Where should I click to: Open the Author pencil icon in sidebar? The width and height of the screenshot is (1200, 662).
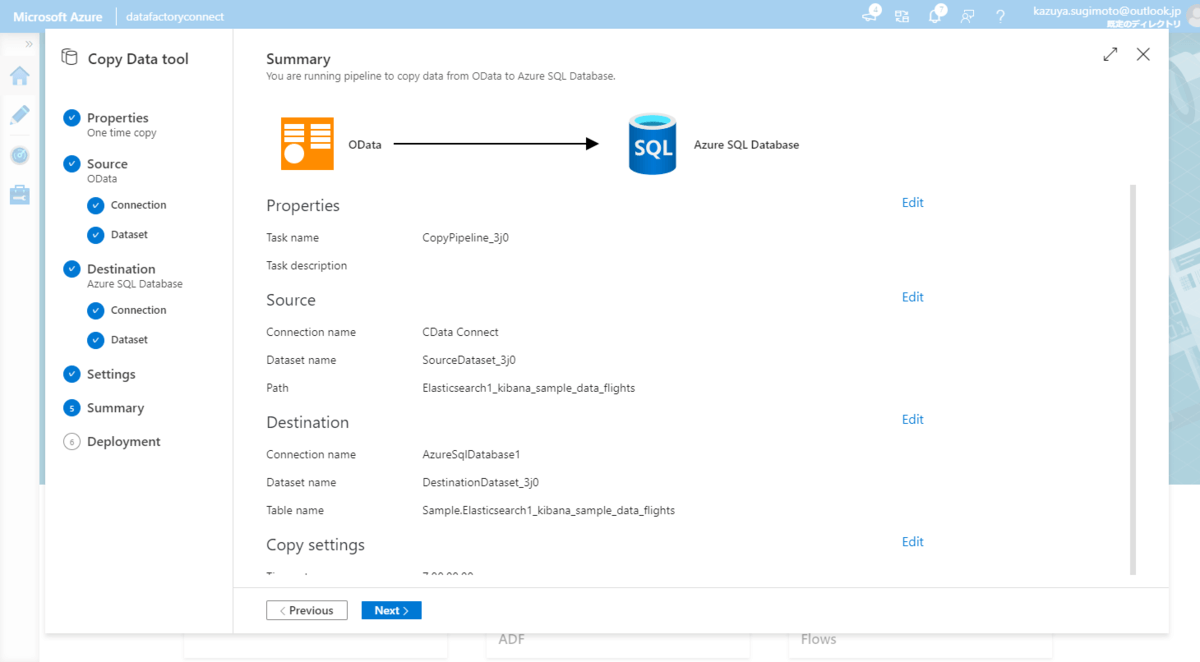coord(20,115)
